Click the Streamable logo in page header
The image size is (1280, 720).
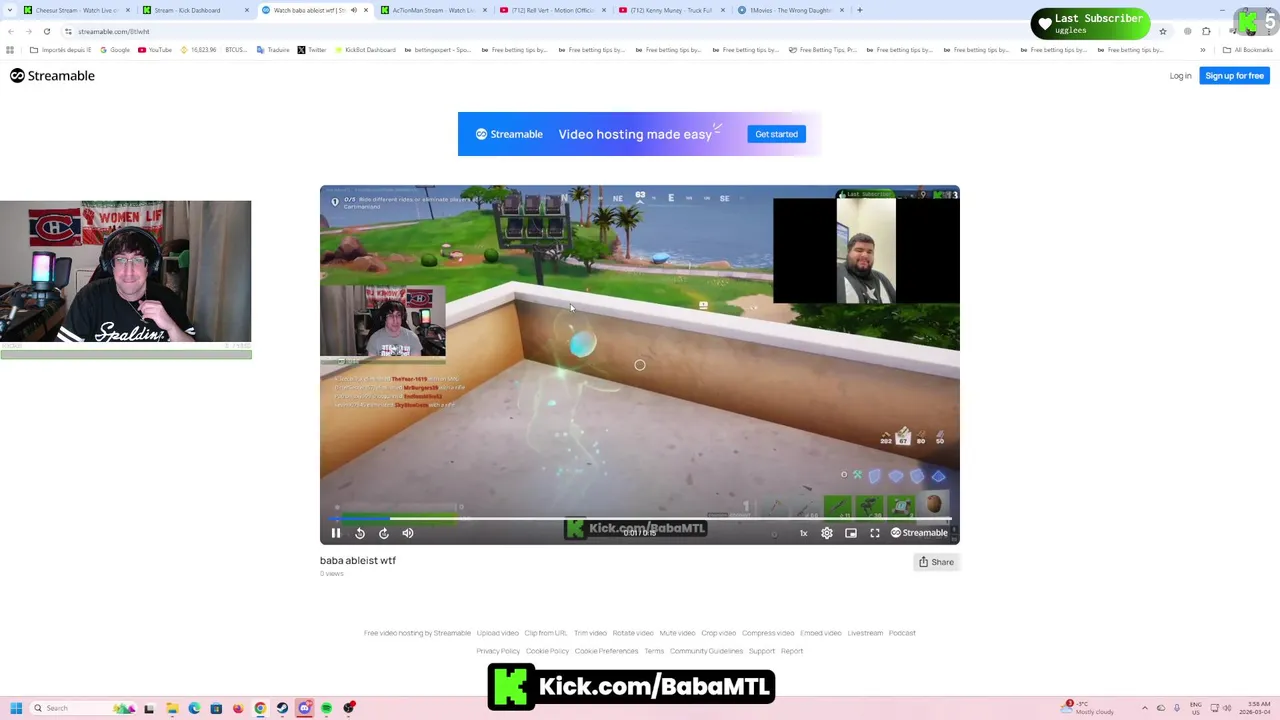(x=52, y=76)
